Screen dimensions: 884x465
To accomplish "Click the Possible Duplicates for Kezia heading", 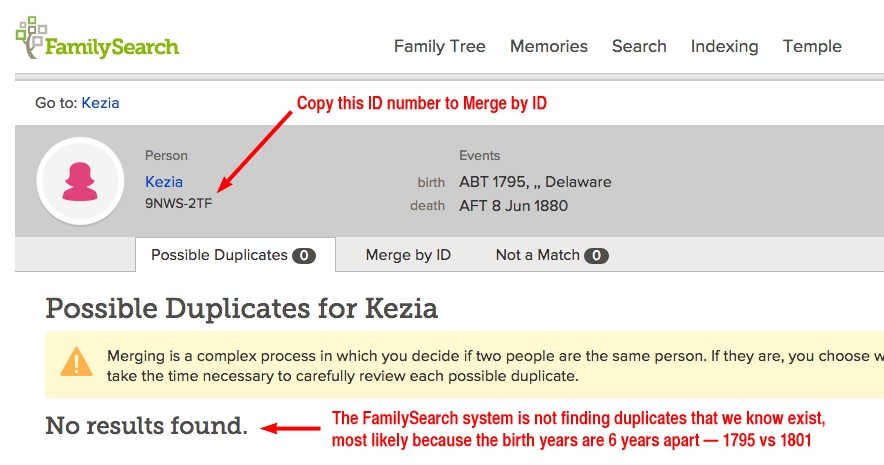I will [x=241, y=309].
